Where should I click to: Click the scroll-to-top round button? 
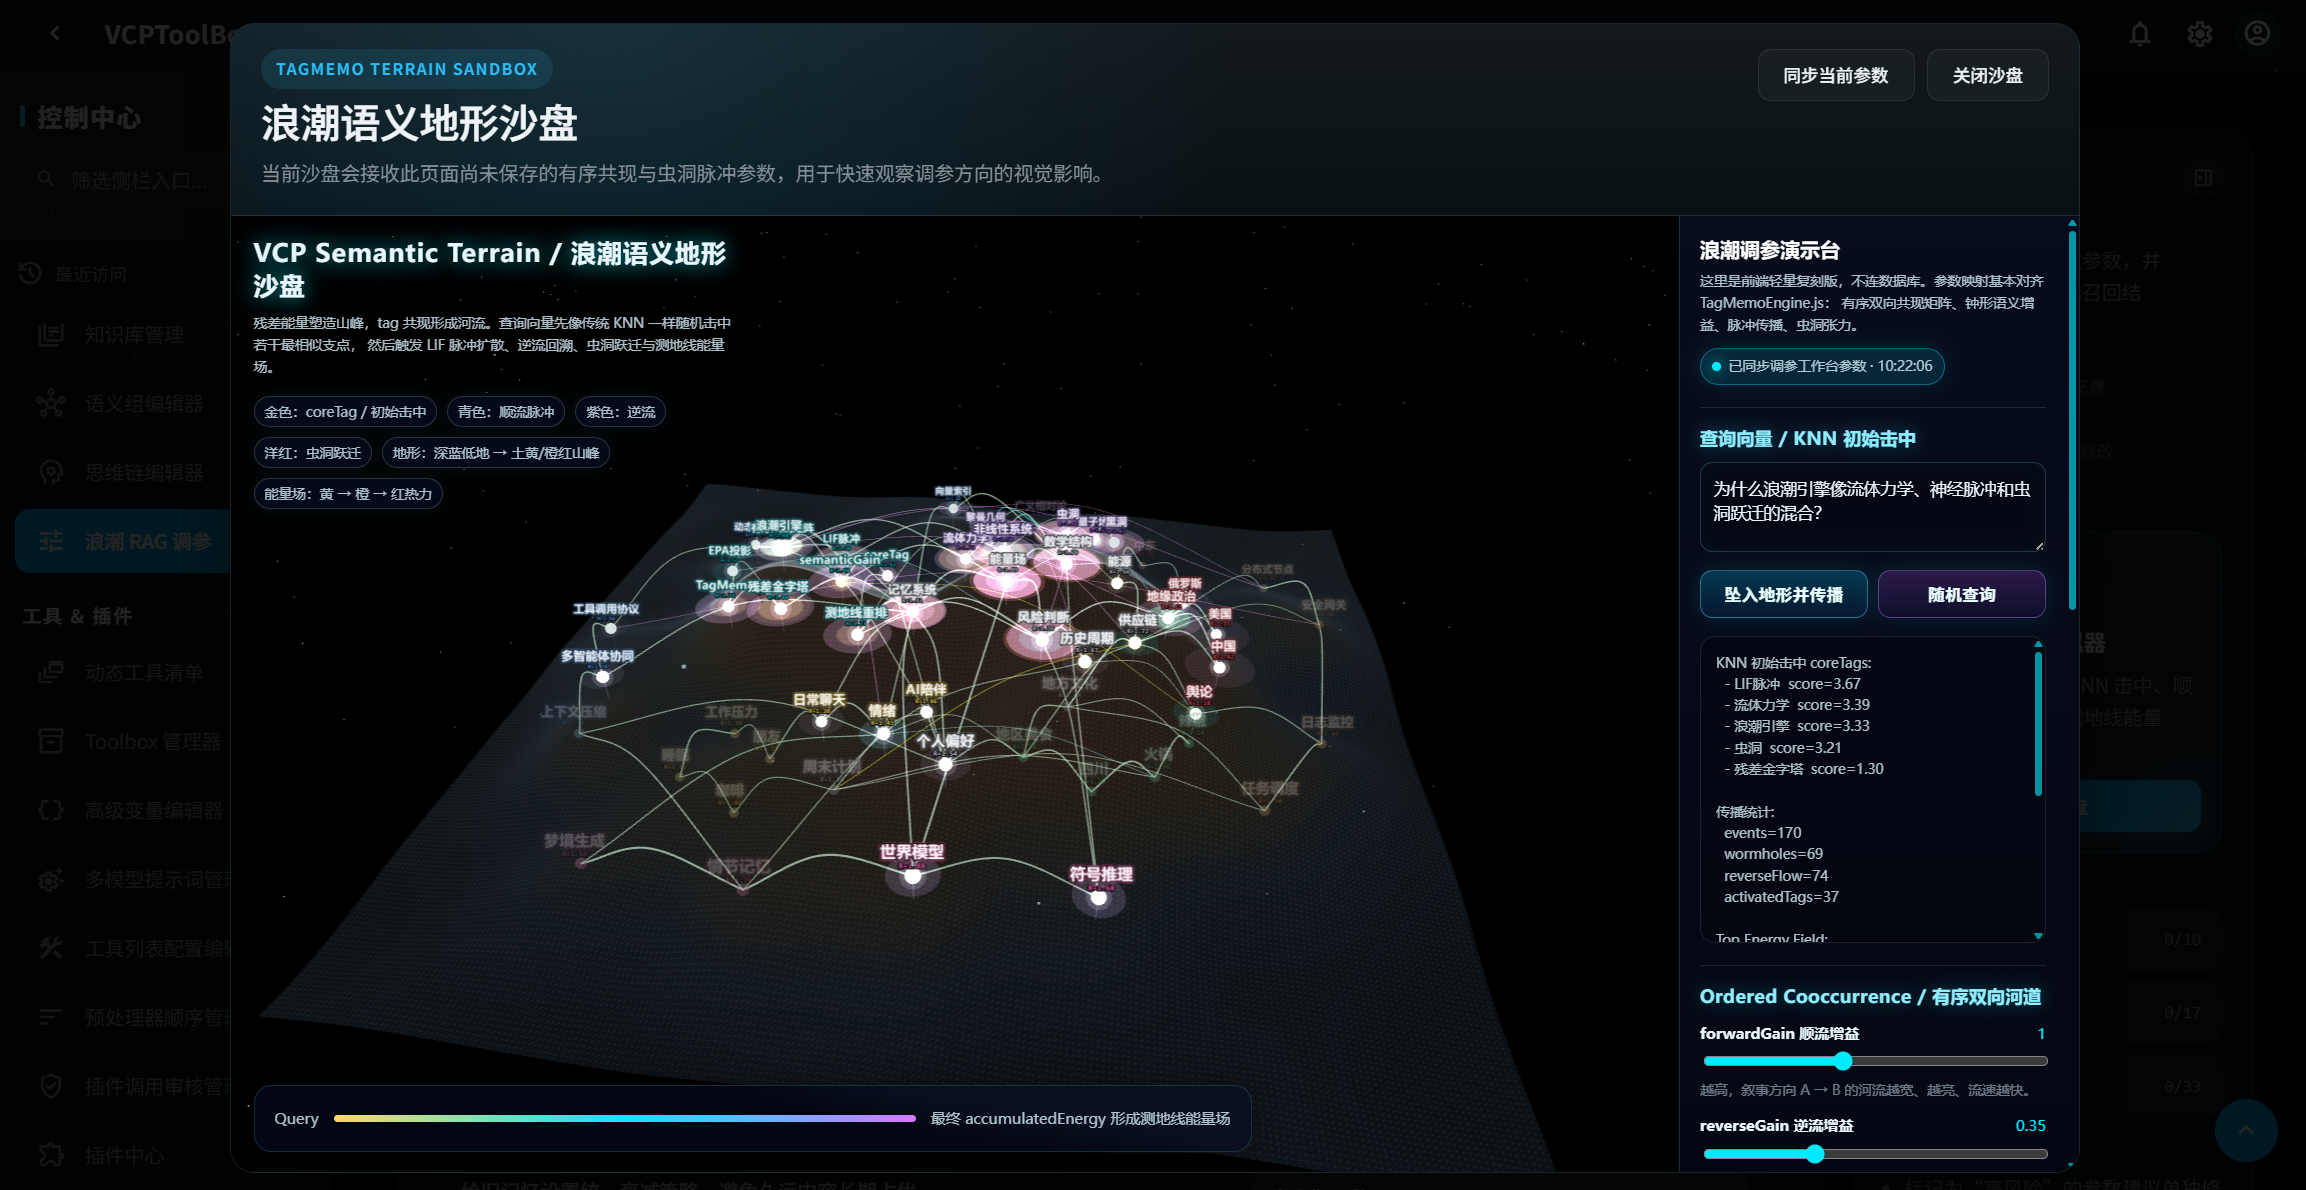click(2246, 1130)
